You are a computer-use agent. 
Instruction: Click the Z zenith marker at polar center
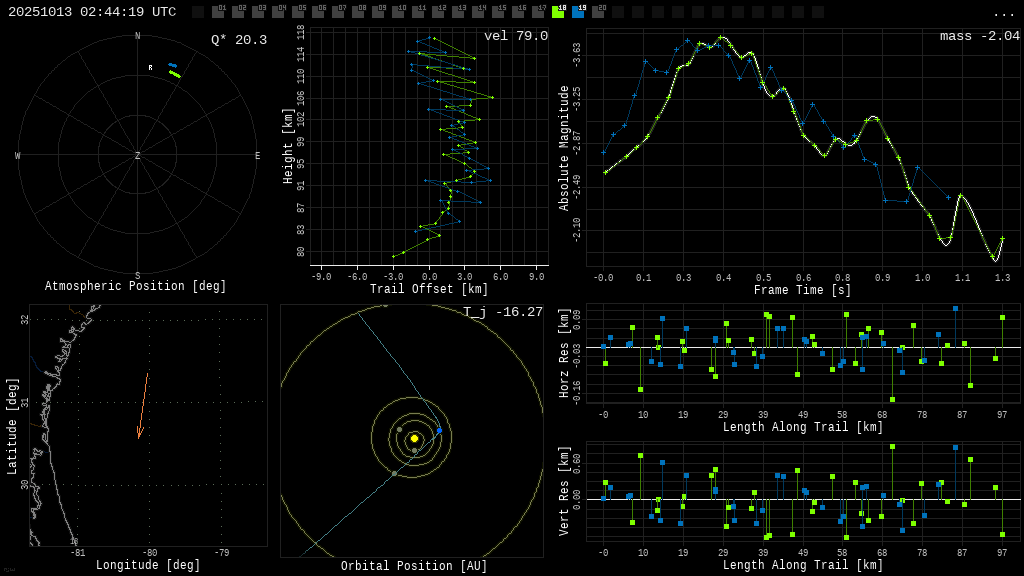point(137,156)
